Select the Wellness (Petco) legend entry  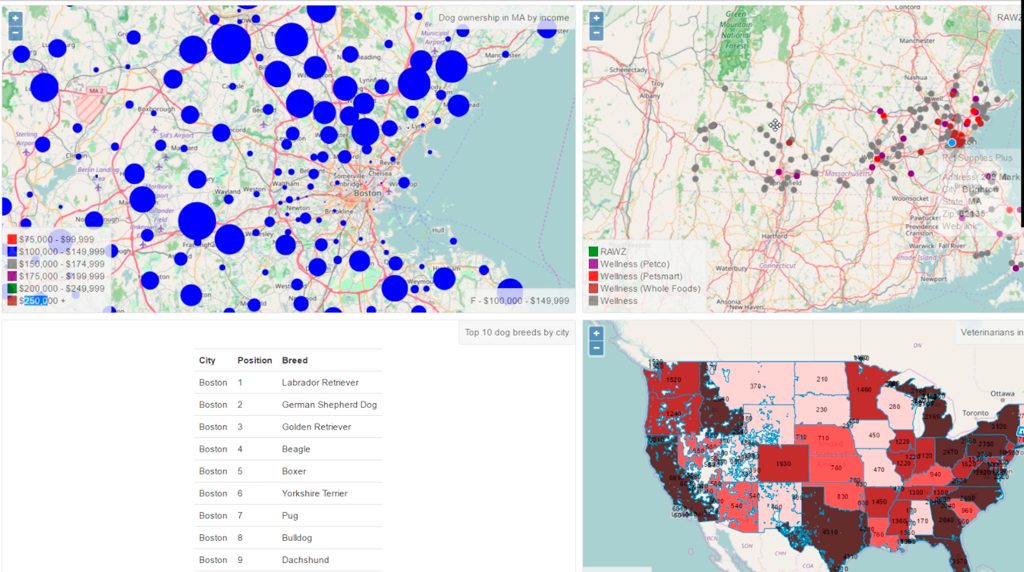[634, 264]
